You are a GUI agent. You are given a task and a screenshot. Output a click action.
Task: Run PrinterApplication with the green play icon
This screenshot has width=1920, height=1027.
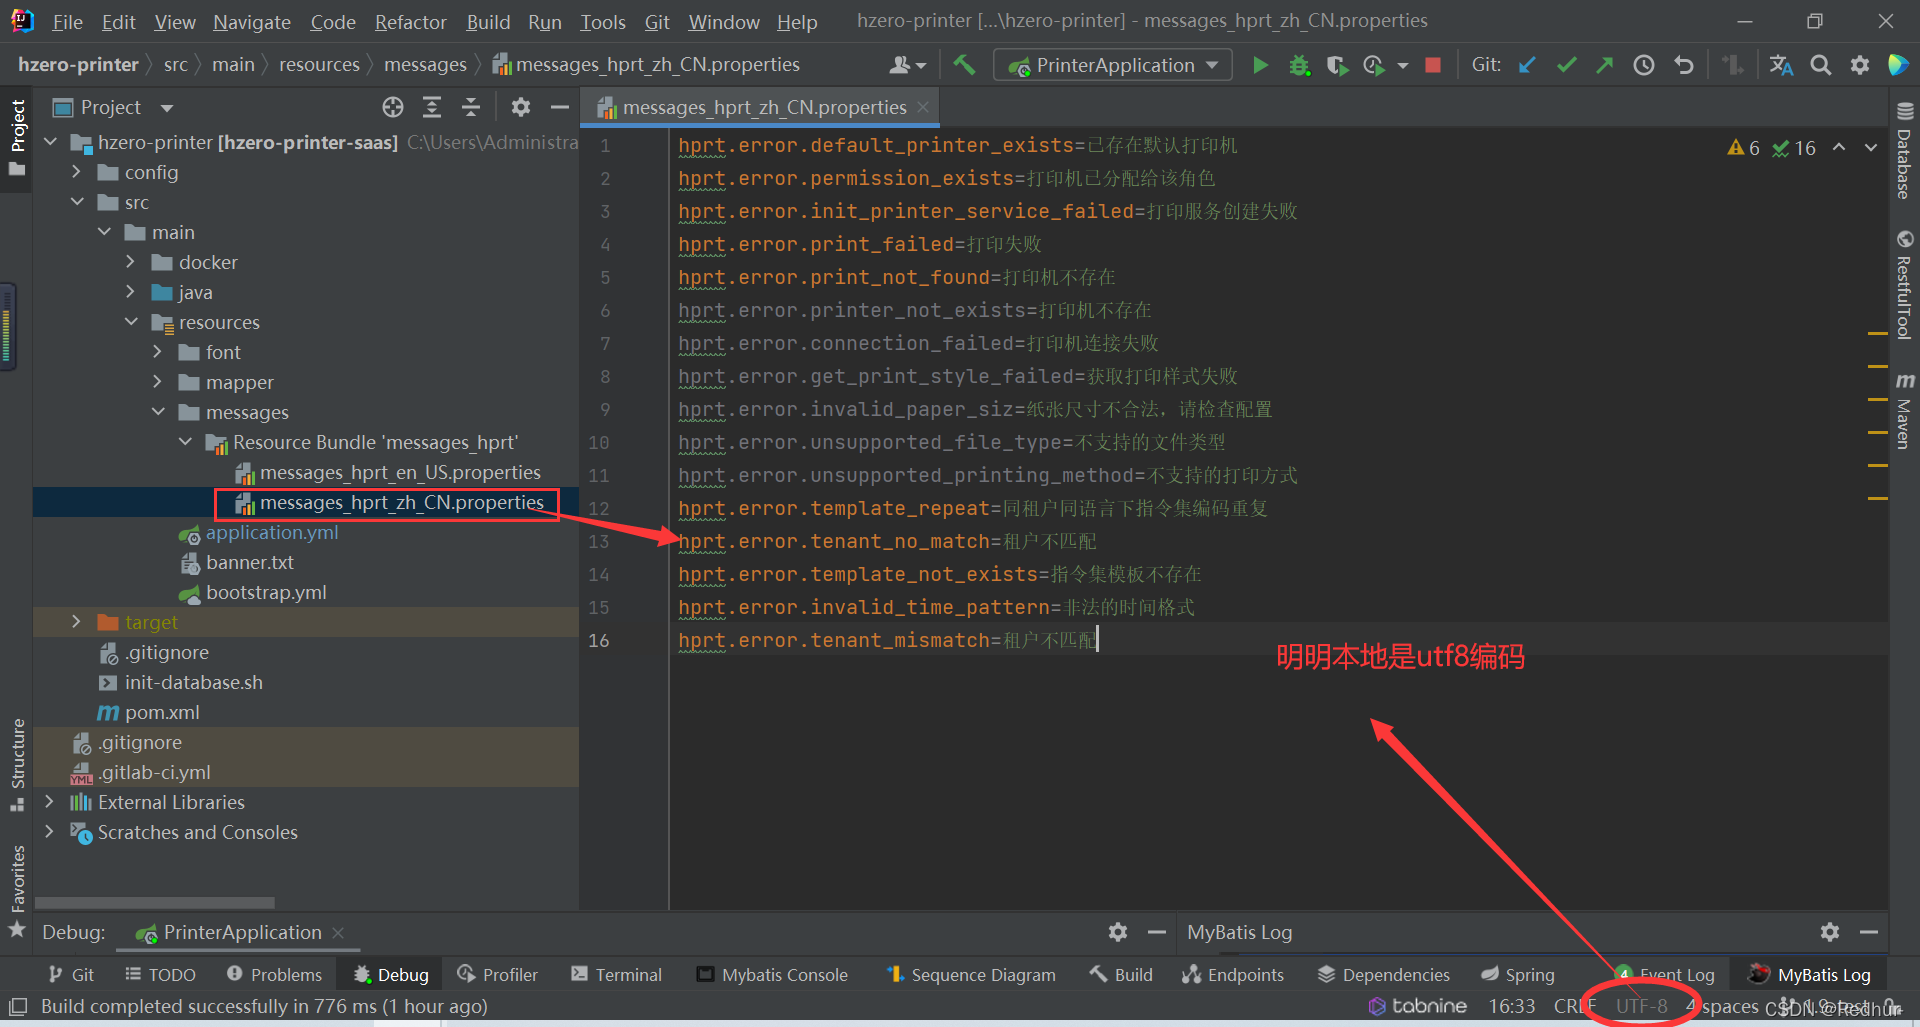pos(1260,65)
